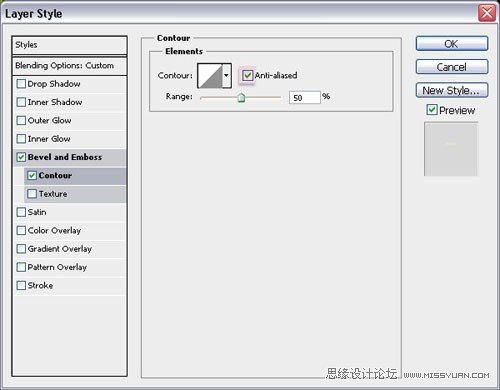This screenshot has height=390, width=500.
Task: Select the Satin label
Action: point(37,212)
